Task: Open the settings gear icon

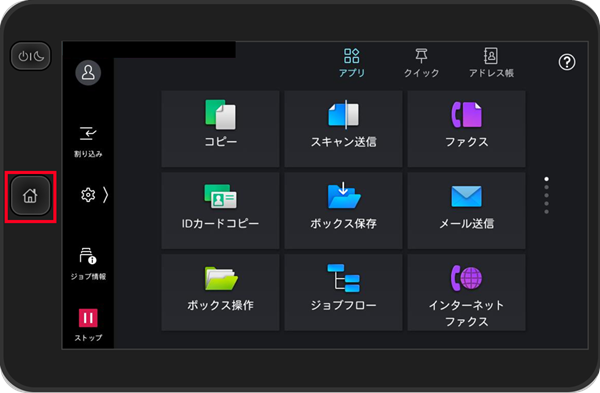Action: click(x=88, y=195)
